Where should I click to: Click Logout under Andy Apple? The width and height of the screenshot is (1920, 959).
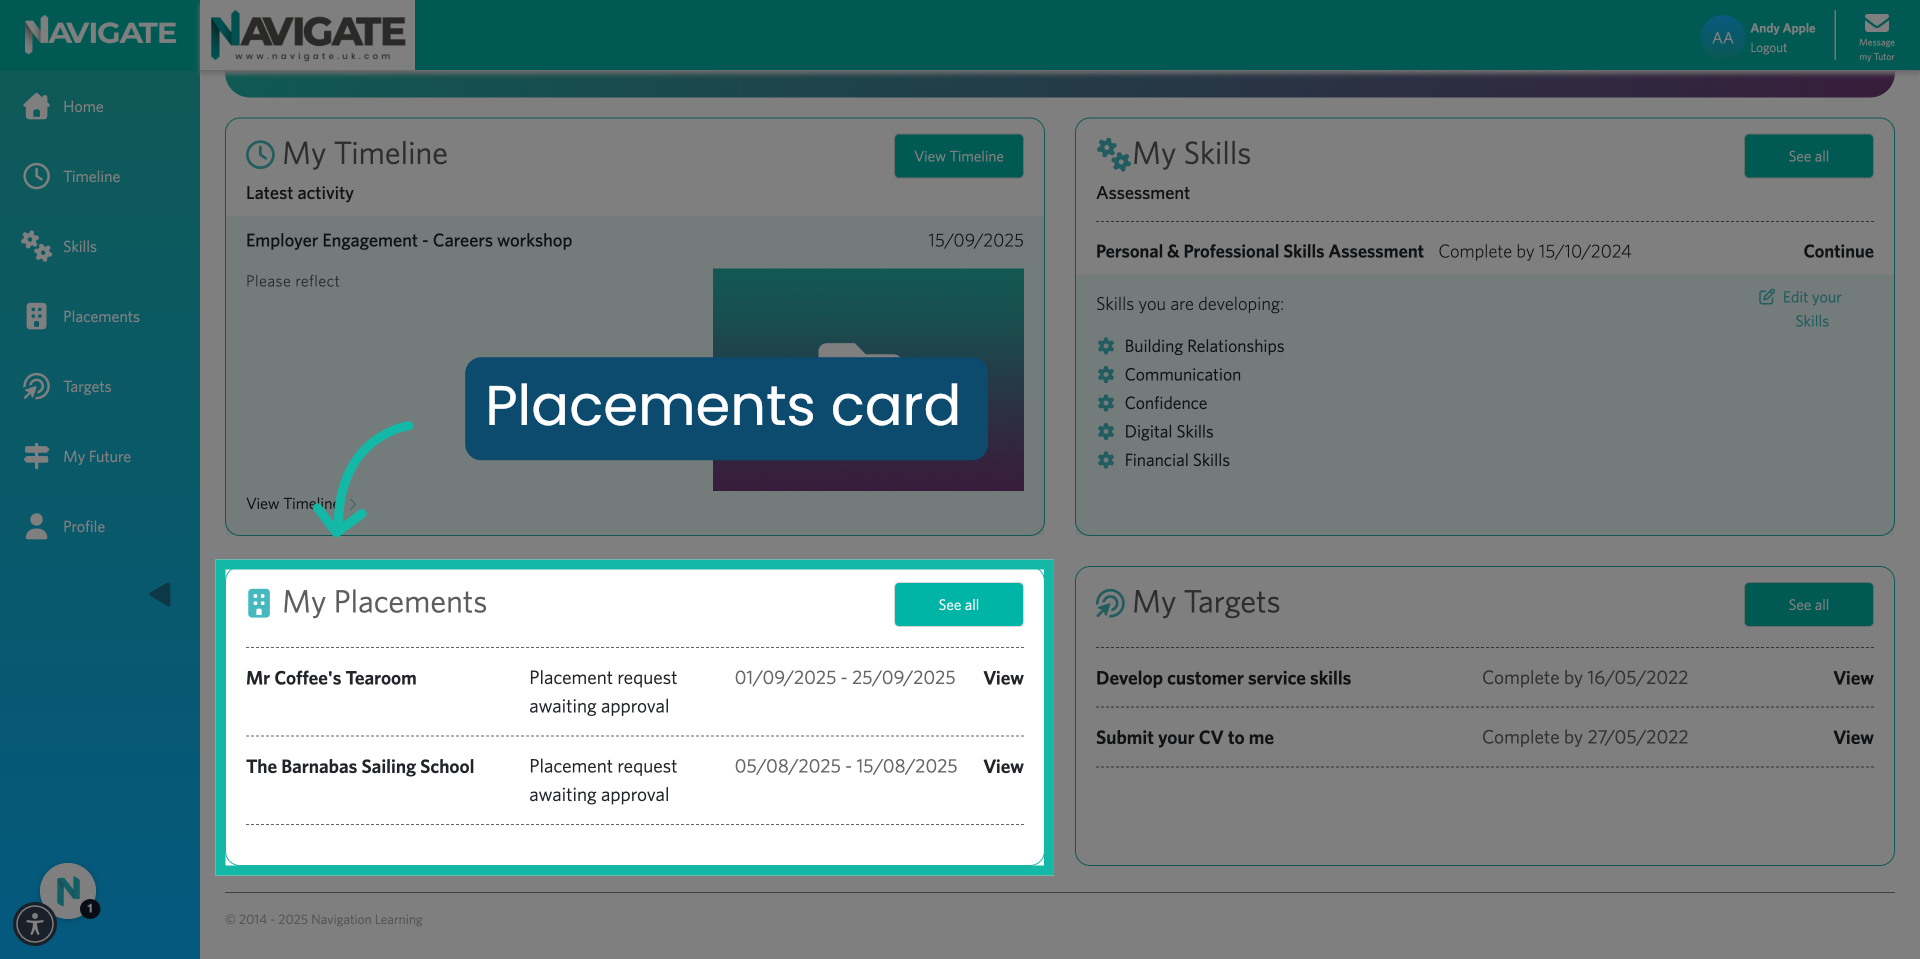[1768, 48]
